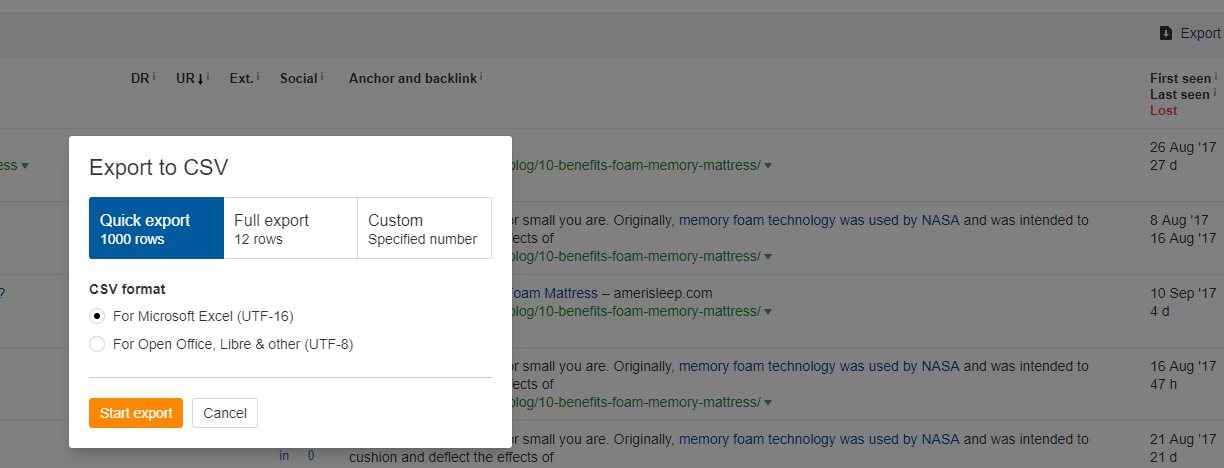Choose the Custom Specified number tab
Image resolution: width=1224 pixels, height=468 pixels.
[x=424, y=228]
